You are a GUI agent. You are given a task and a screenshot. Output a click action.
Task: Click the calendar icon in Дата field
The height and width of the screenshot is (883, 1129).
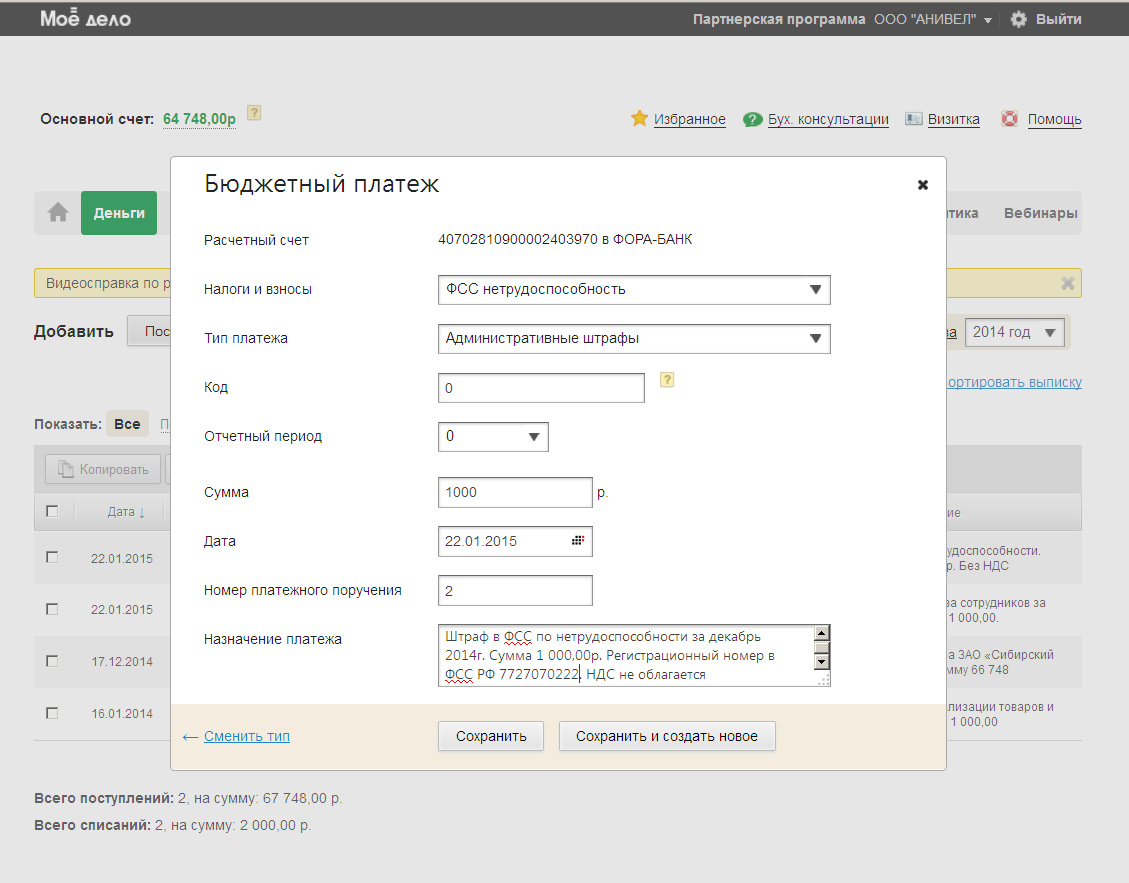click(578, 541)
